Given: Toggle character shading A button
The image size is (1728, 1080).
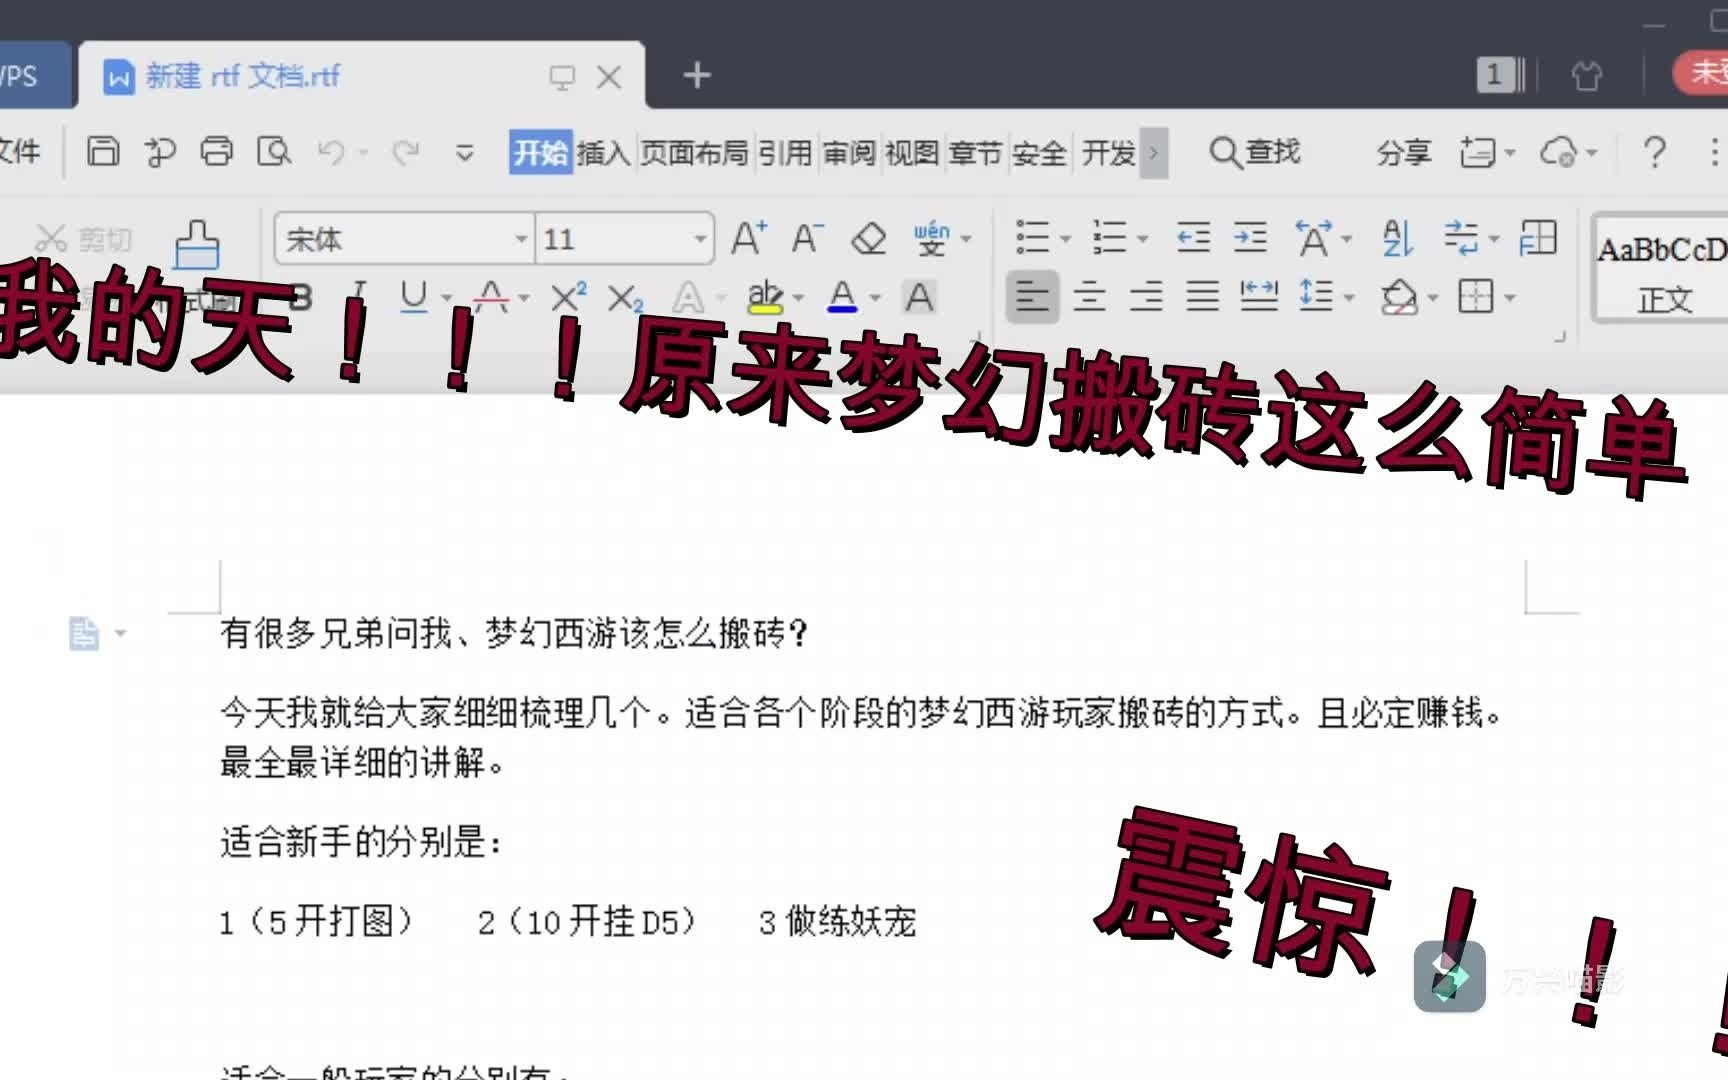Looking at the screenshot, I should pyautogui.click(x=918, y=297).
